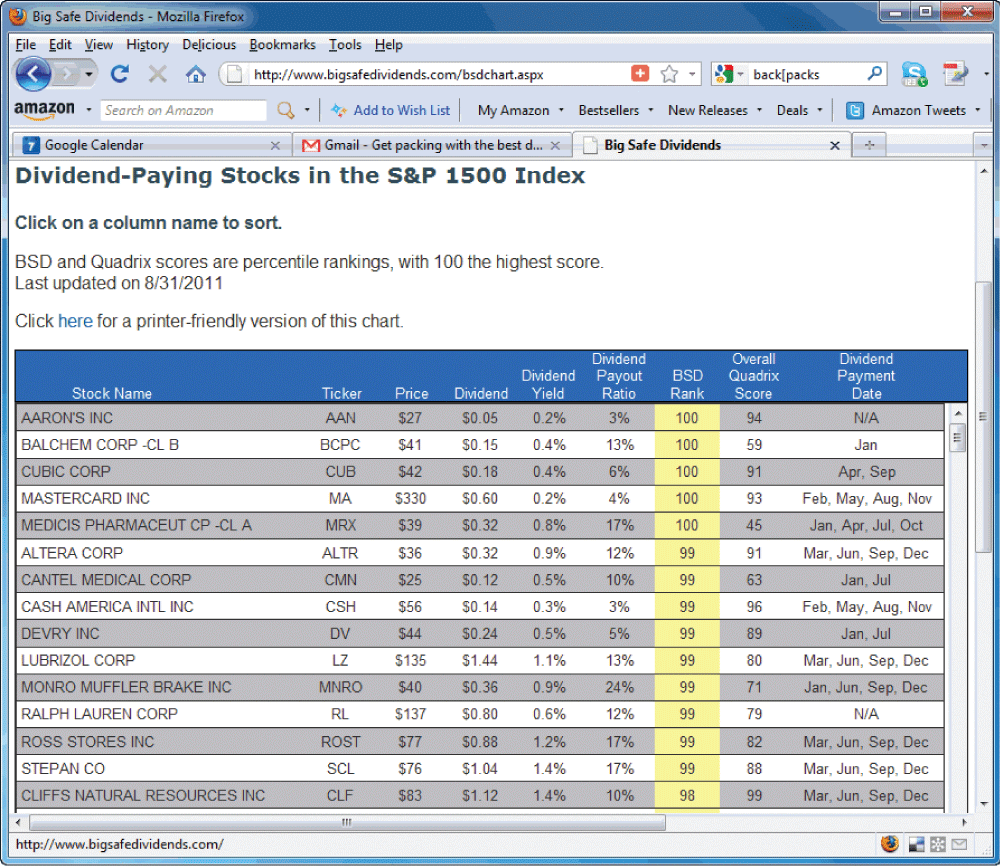
Task: Switch to the Gmail tab
Action: click(430, 145)
